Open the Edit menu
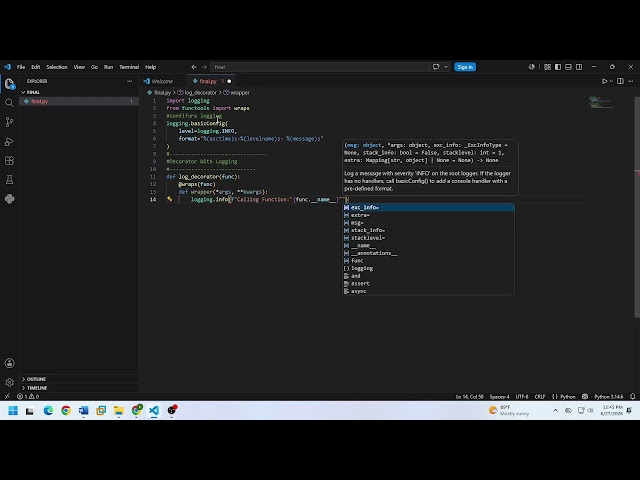This screenshot has width=640, height=480. (36, 67)
